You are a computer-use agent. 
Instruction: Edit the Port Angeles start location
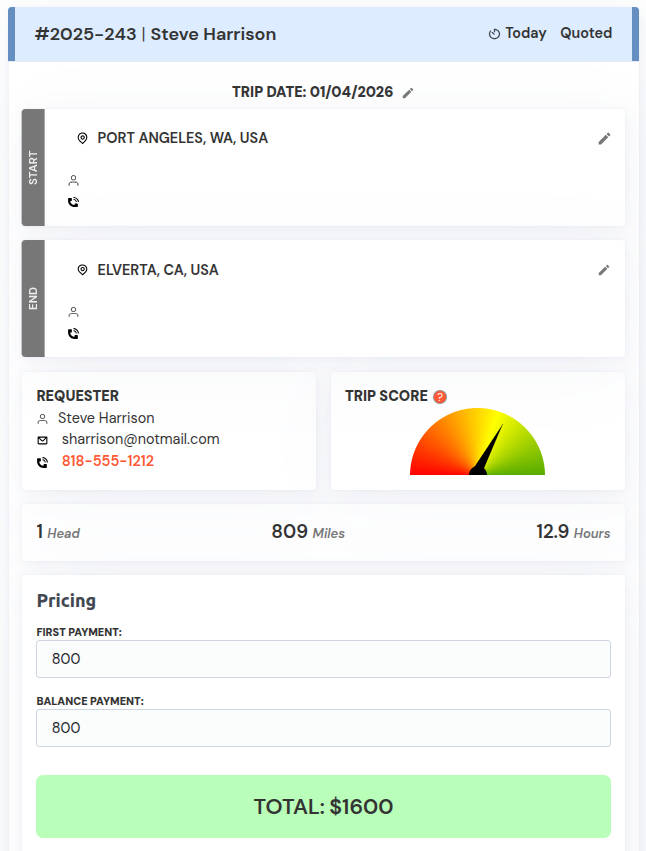point(604,139)
